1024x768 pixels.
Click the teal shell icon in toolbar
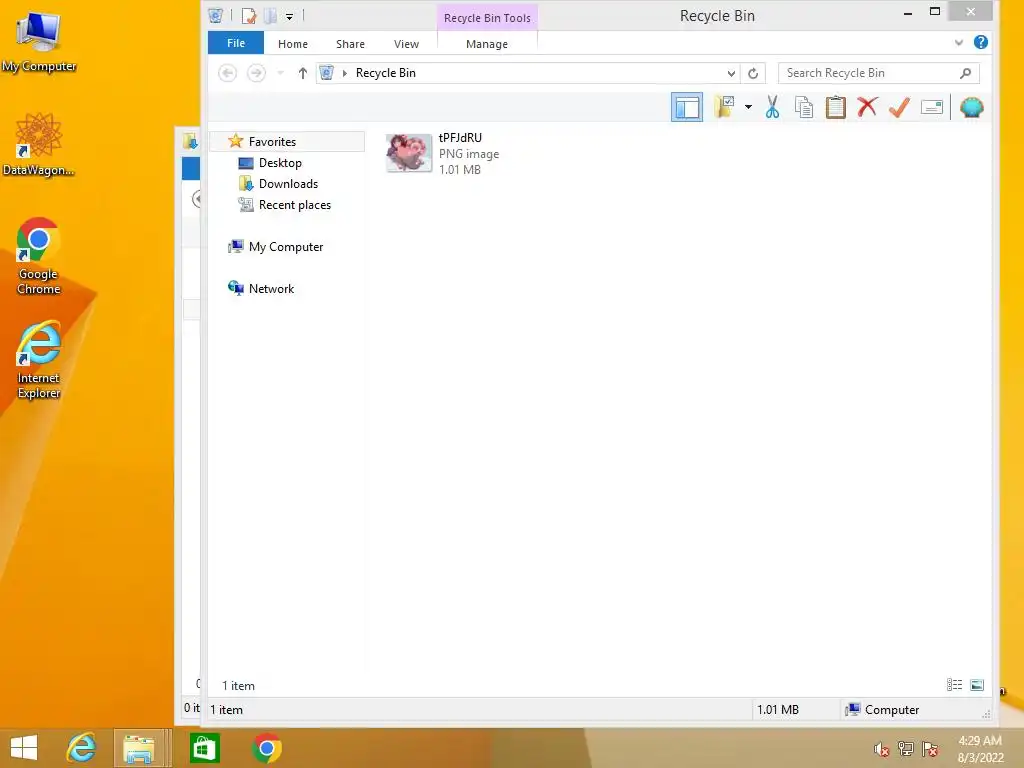coord(972,107)
